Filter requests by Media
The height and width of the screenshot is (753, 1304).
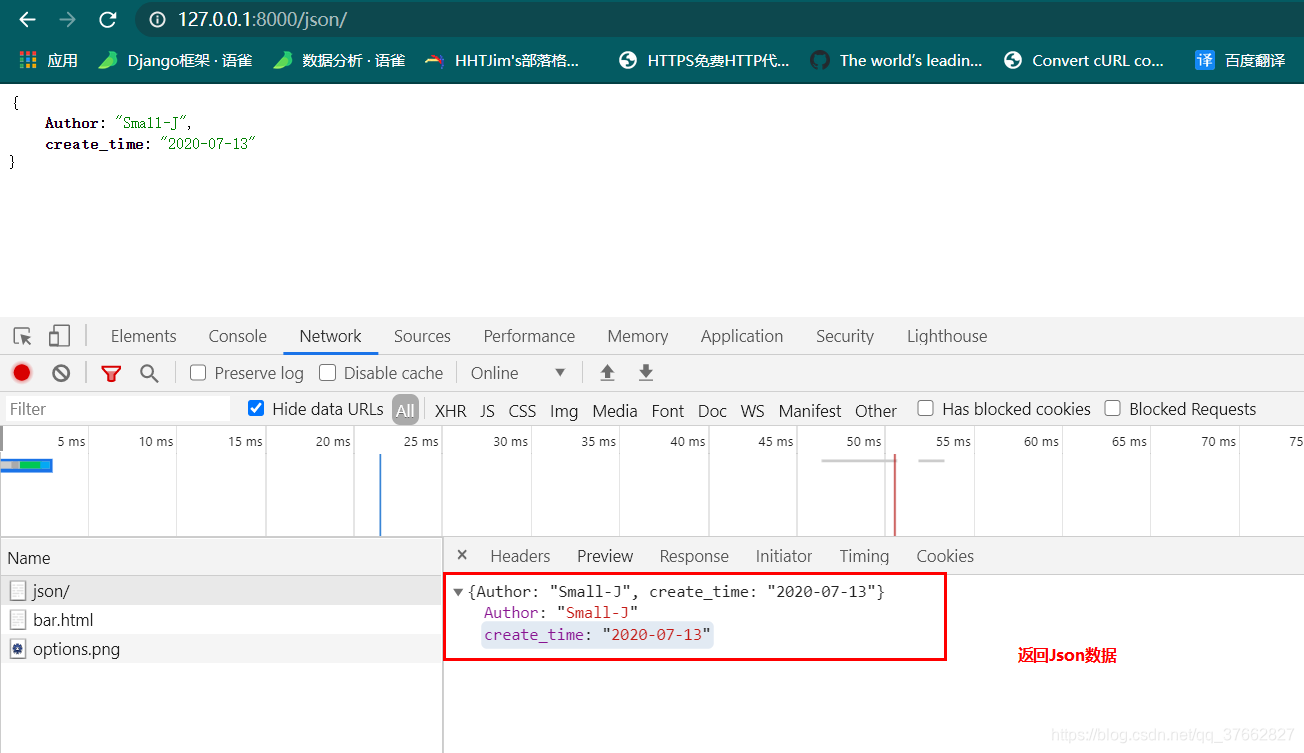tap(615, 410)
